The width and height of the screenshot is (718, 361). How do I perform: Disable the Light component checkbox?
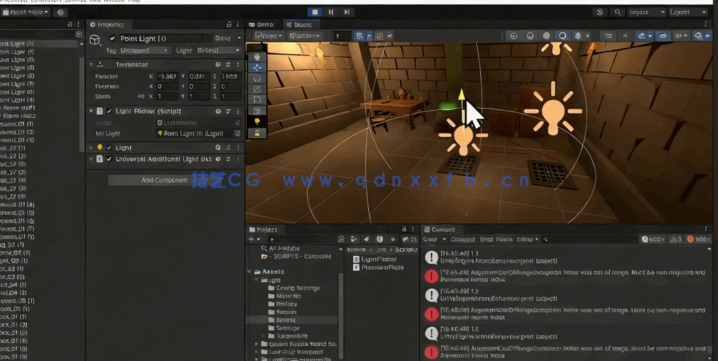pos(109,148)
